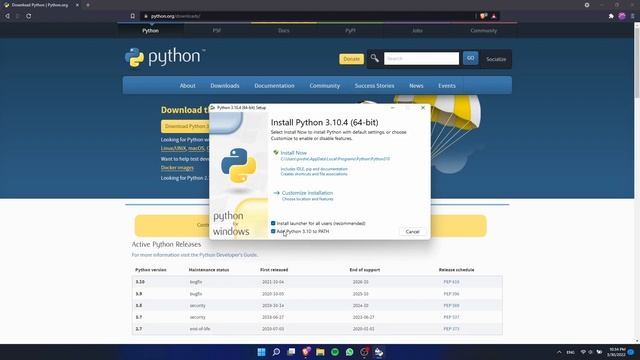Open PEP 596 release schedule link
Screen dimensions: 640x360
click(451, 294)
